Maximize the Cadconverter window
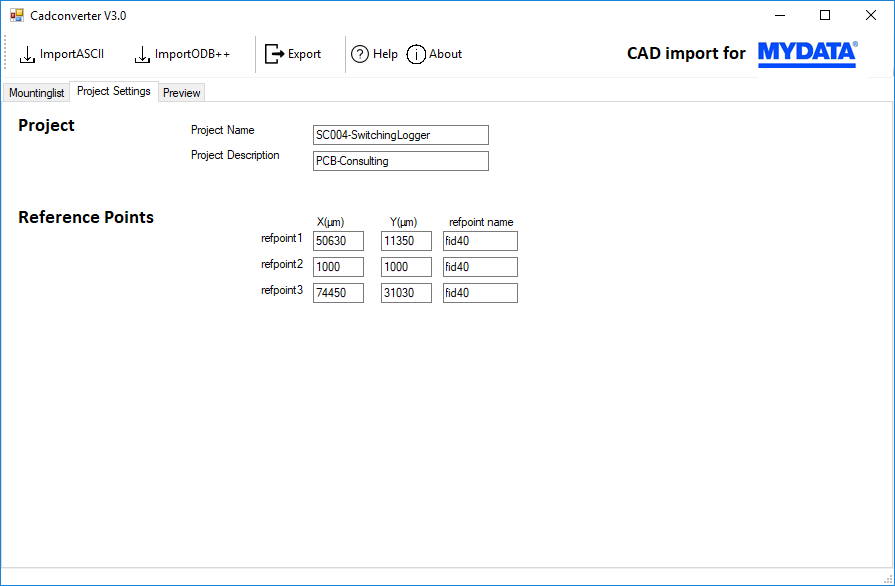The image size is (895, 586). (825, 15)
